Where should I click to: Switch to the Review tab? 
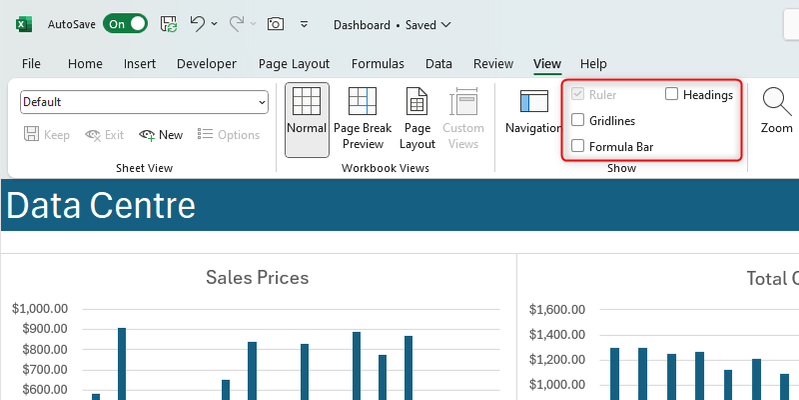493,64
